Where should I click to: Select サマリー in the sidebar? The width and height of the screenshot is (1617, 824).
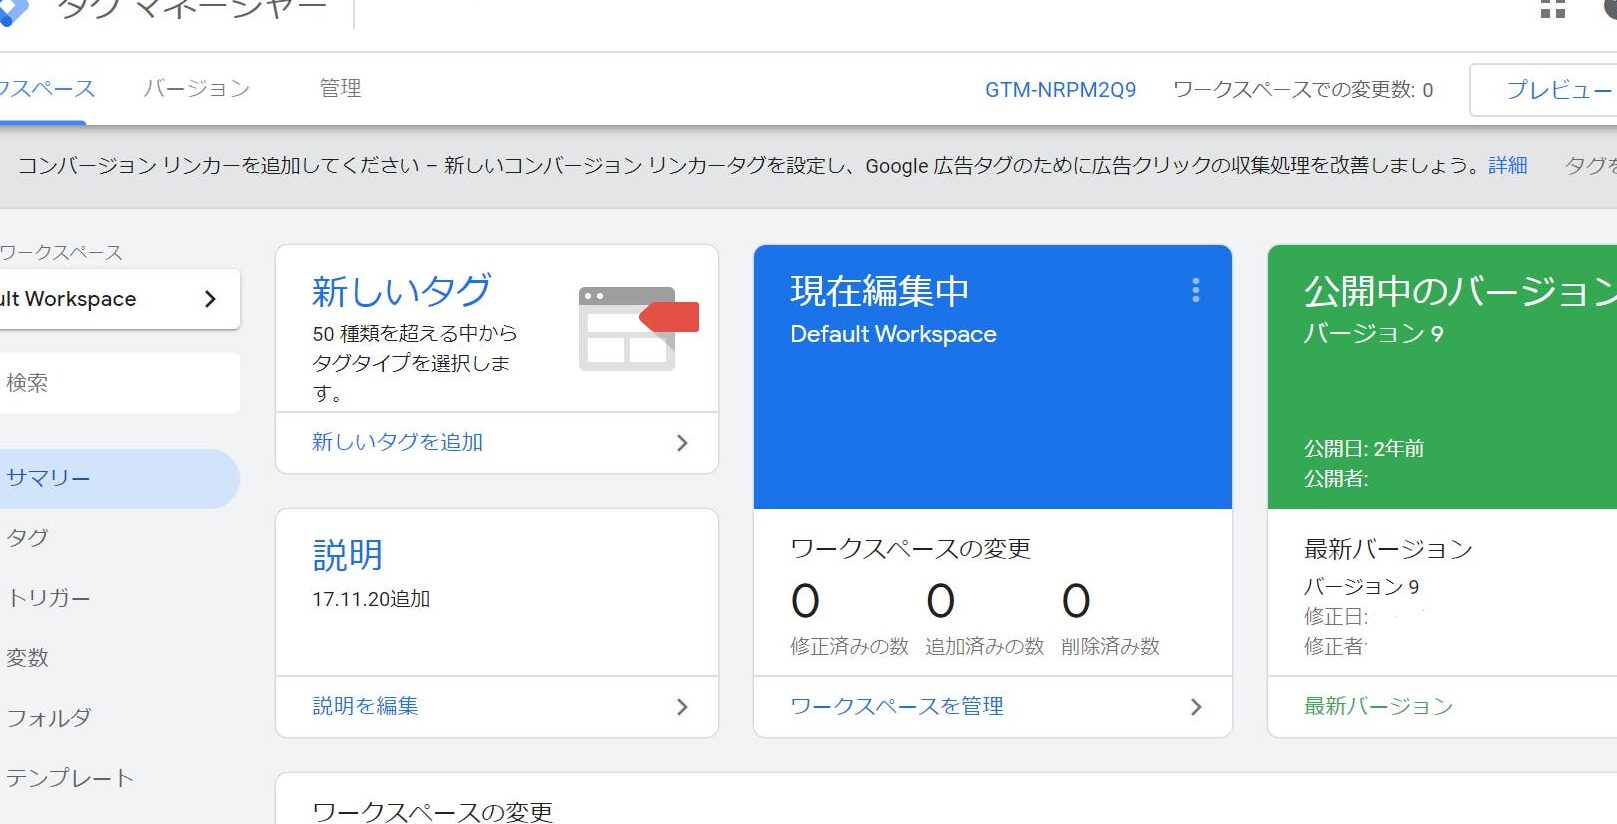click(50, 479)
